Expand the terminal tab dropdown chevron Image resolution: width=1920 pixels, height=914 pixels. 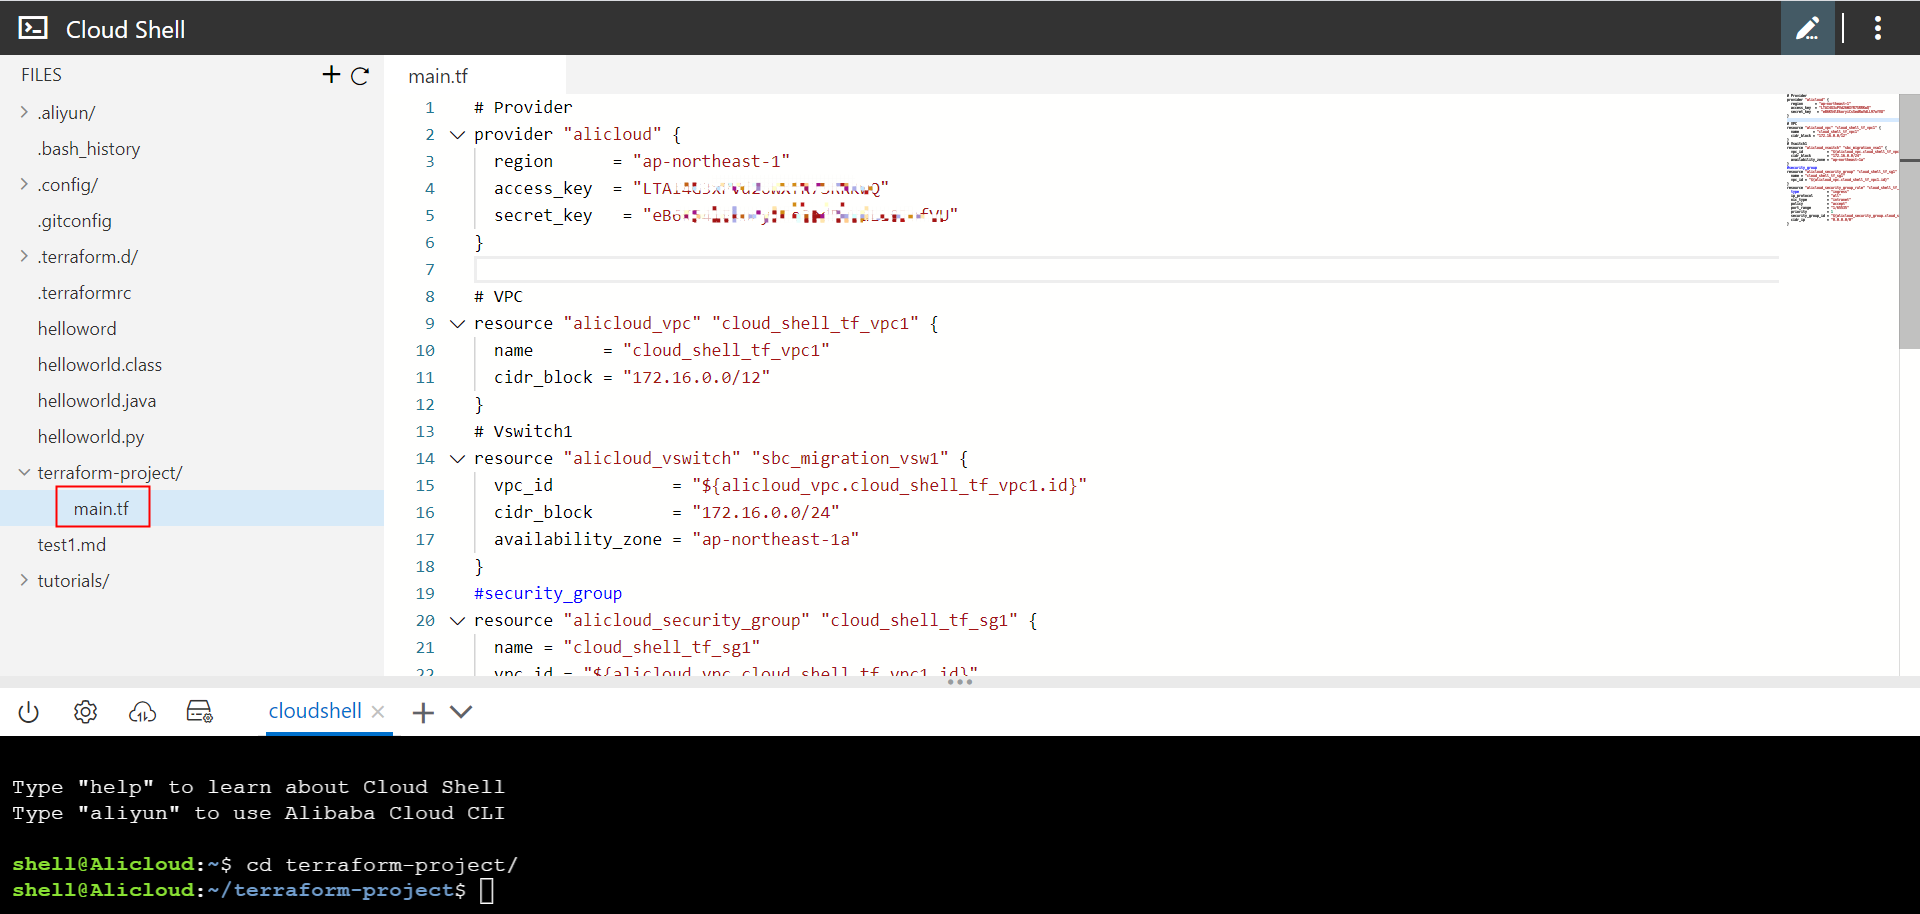point(461,712)
